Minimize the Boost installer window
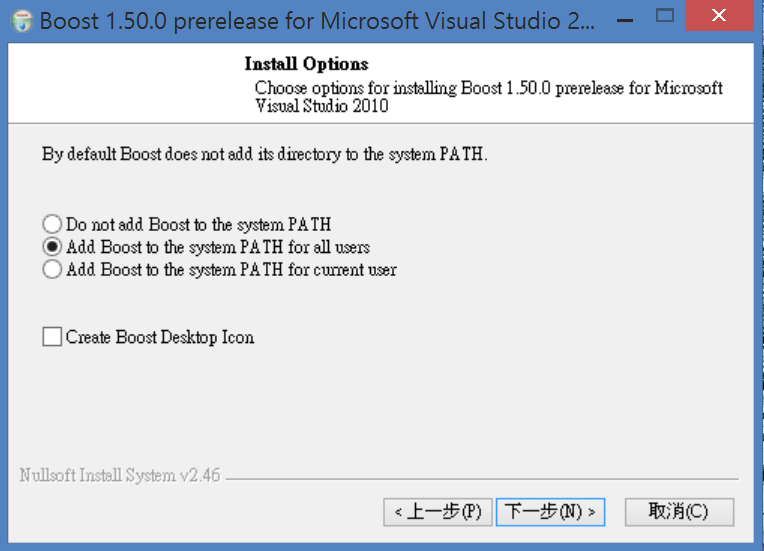 coord(625,19)
